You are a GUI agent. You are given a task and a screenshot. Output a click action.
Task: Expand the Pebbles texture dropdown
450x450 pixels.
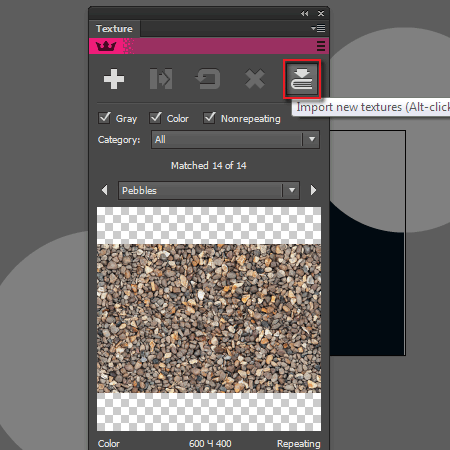coord(209,190)
